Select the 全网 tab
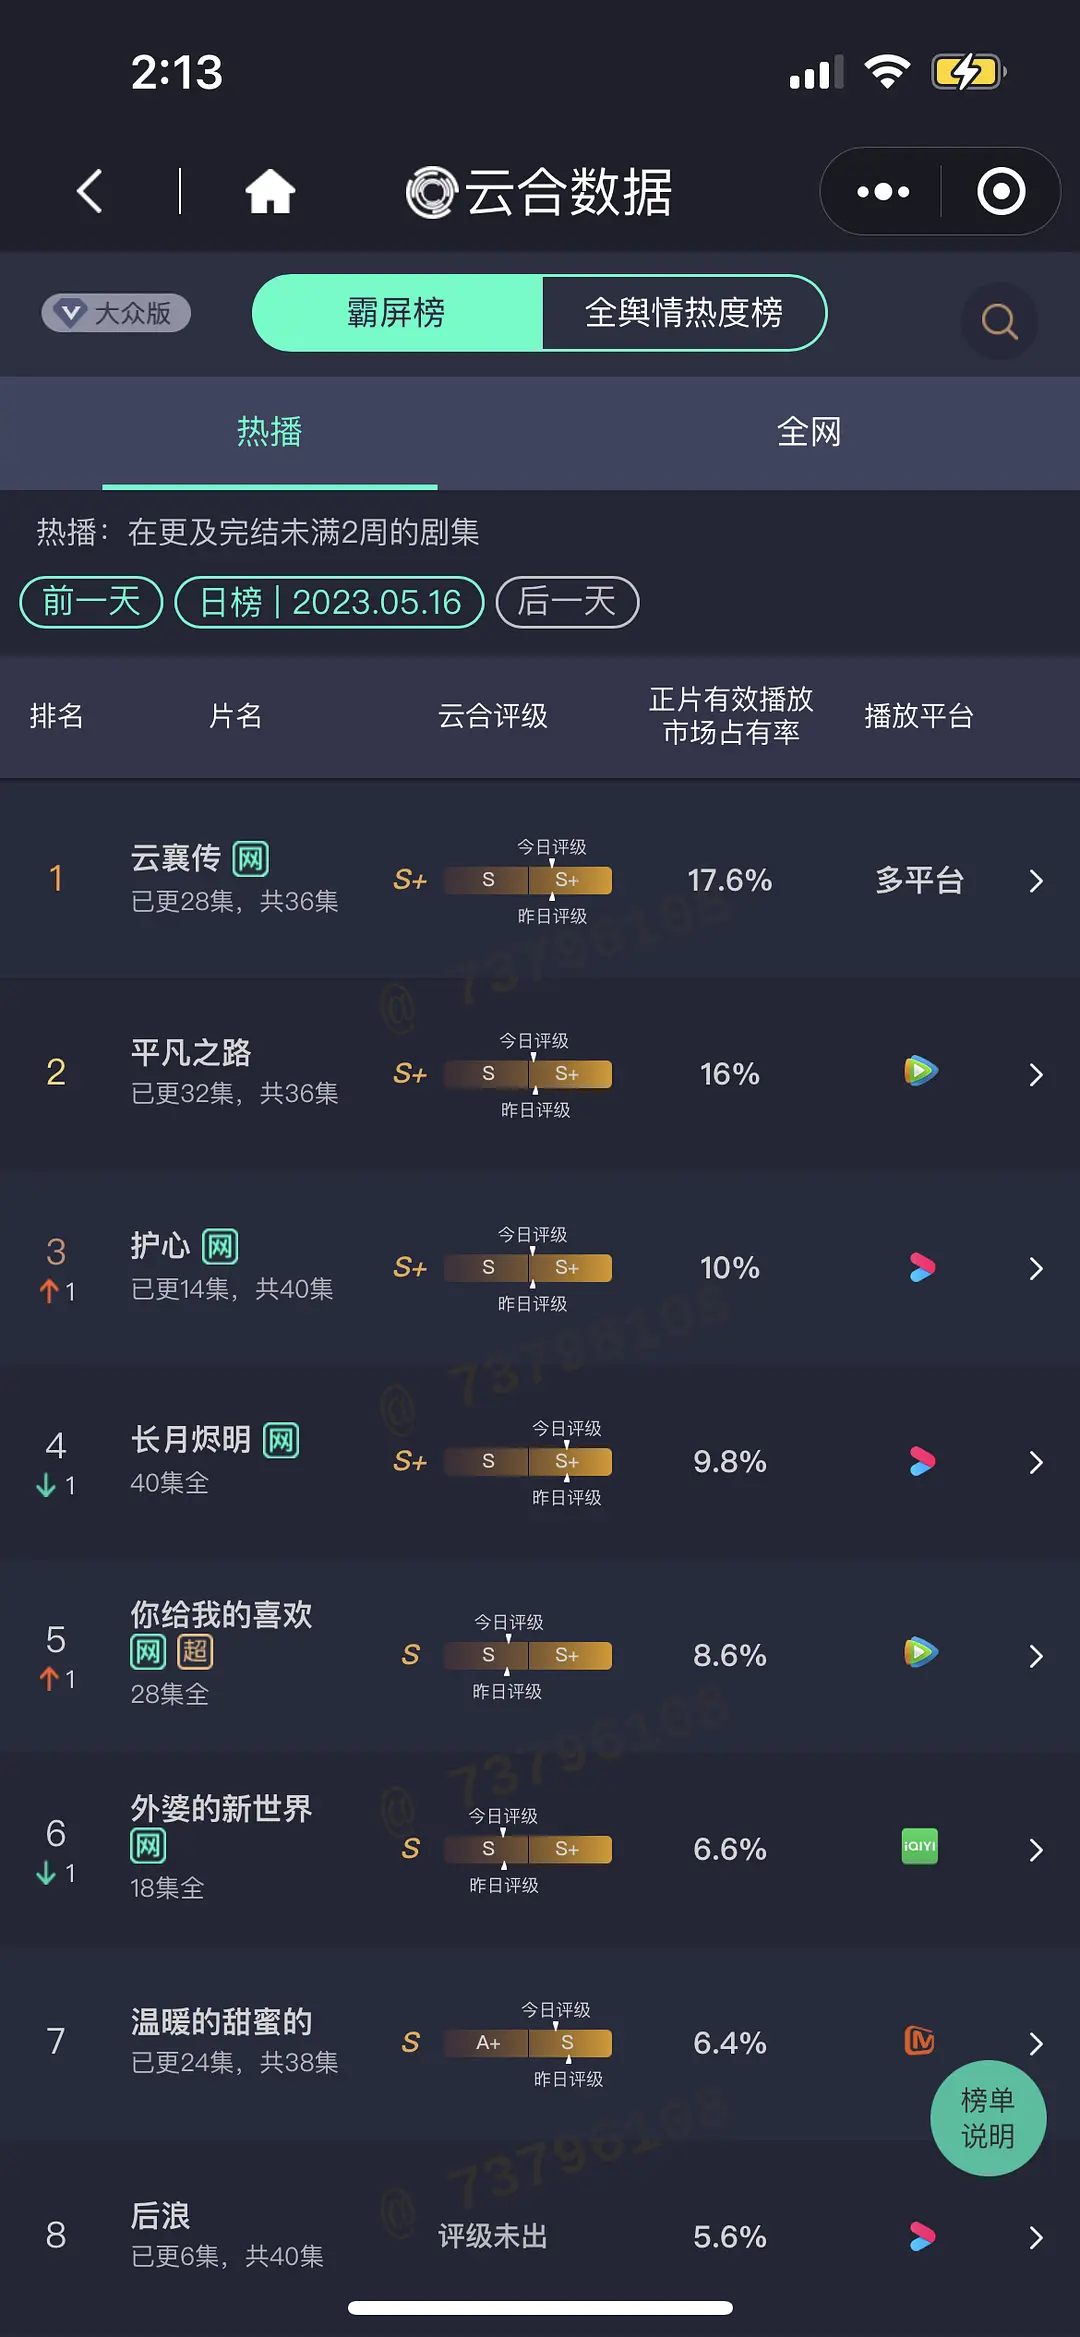The width and height of the screenshot is (1080, 2337). (x=809, y=432)
